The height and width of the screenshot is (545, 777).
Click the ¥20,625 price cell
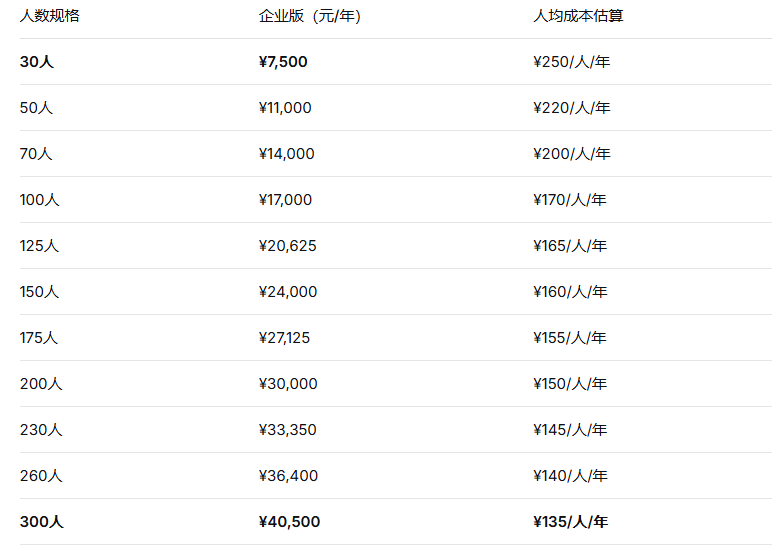(x=287, y=246)
